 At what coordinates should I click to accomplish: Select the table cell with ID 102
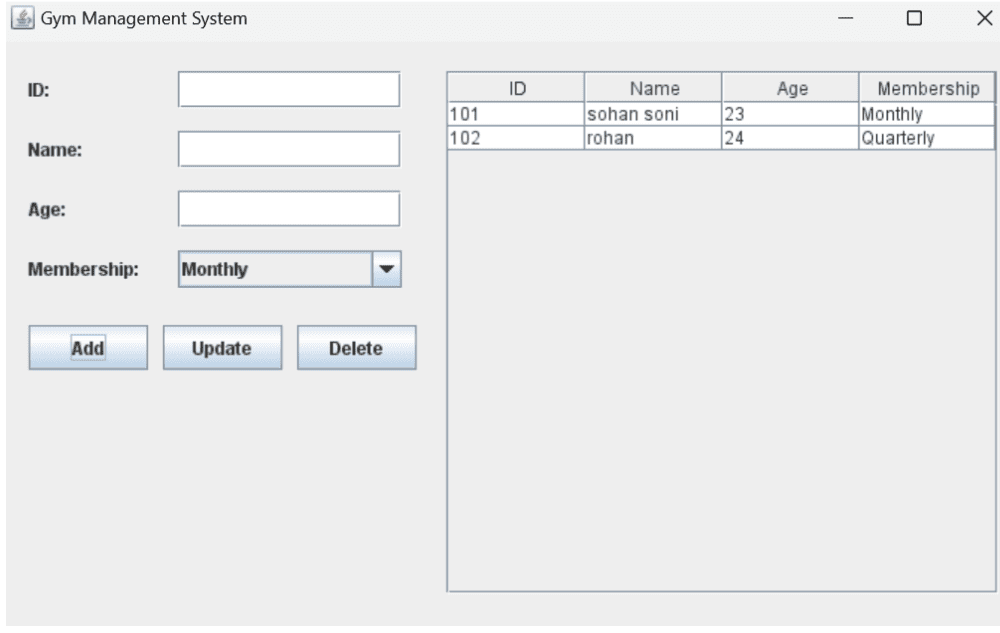click(x=516, y=138)
